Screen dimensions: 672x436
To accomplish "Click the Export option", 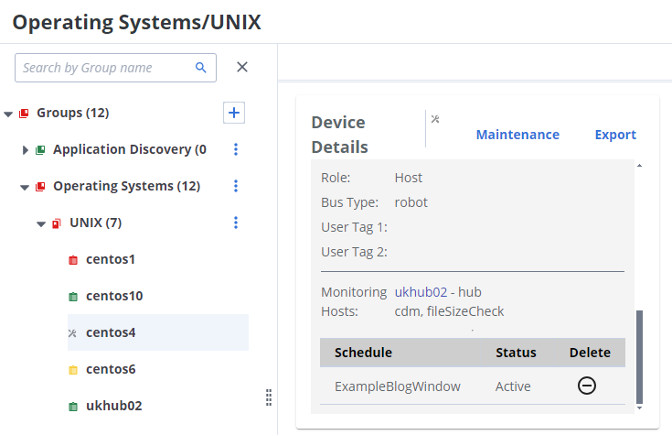I will point(615,135).
